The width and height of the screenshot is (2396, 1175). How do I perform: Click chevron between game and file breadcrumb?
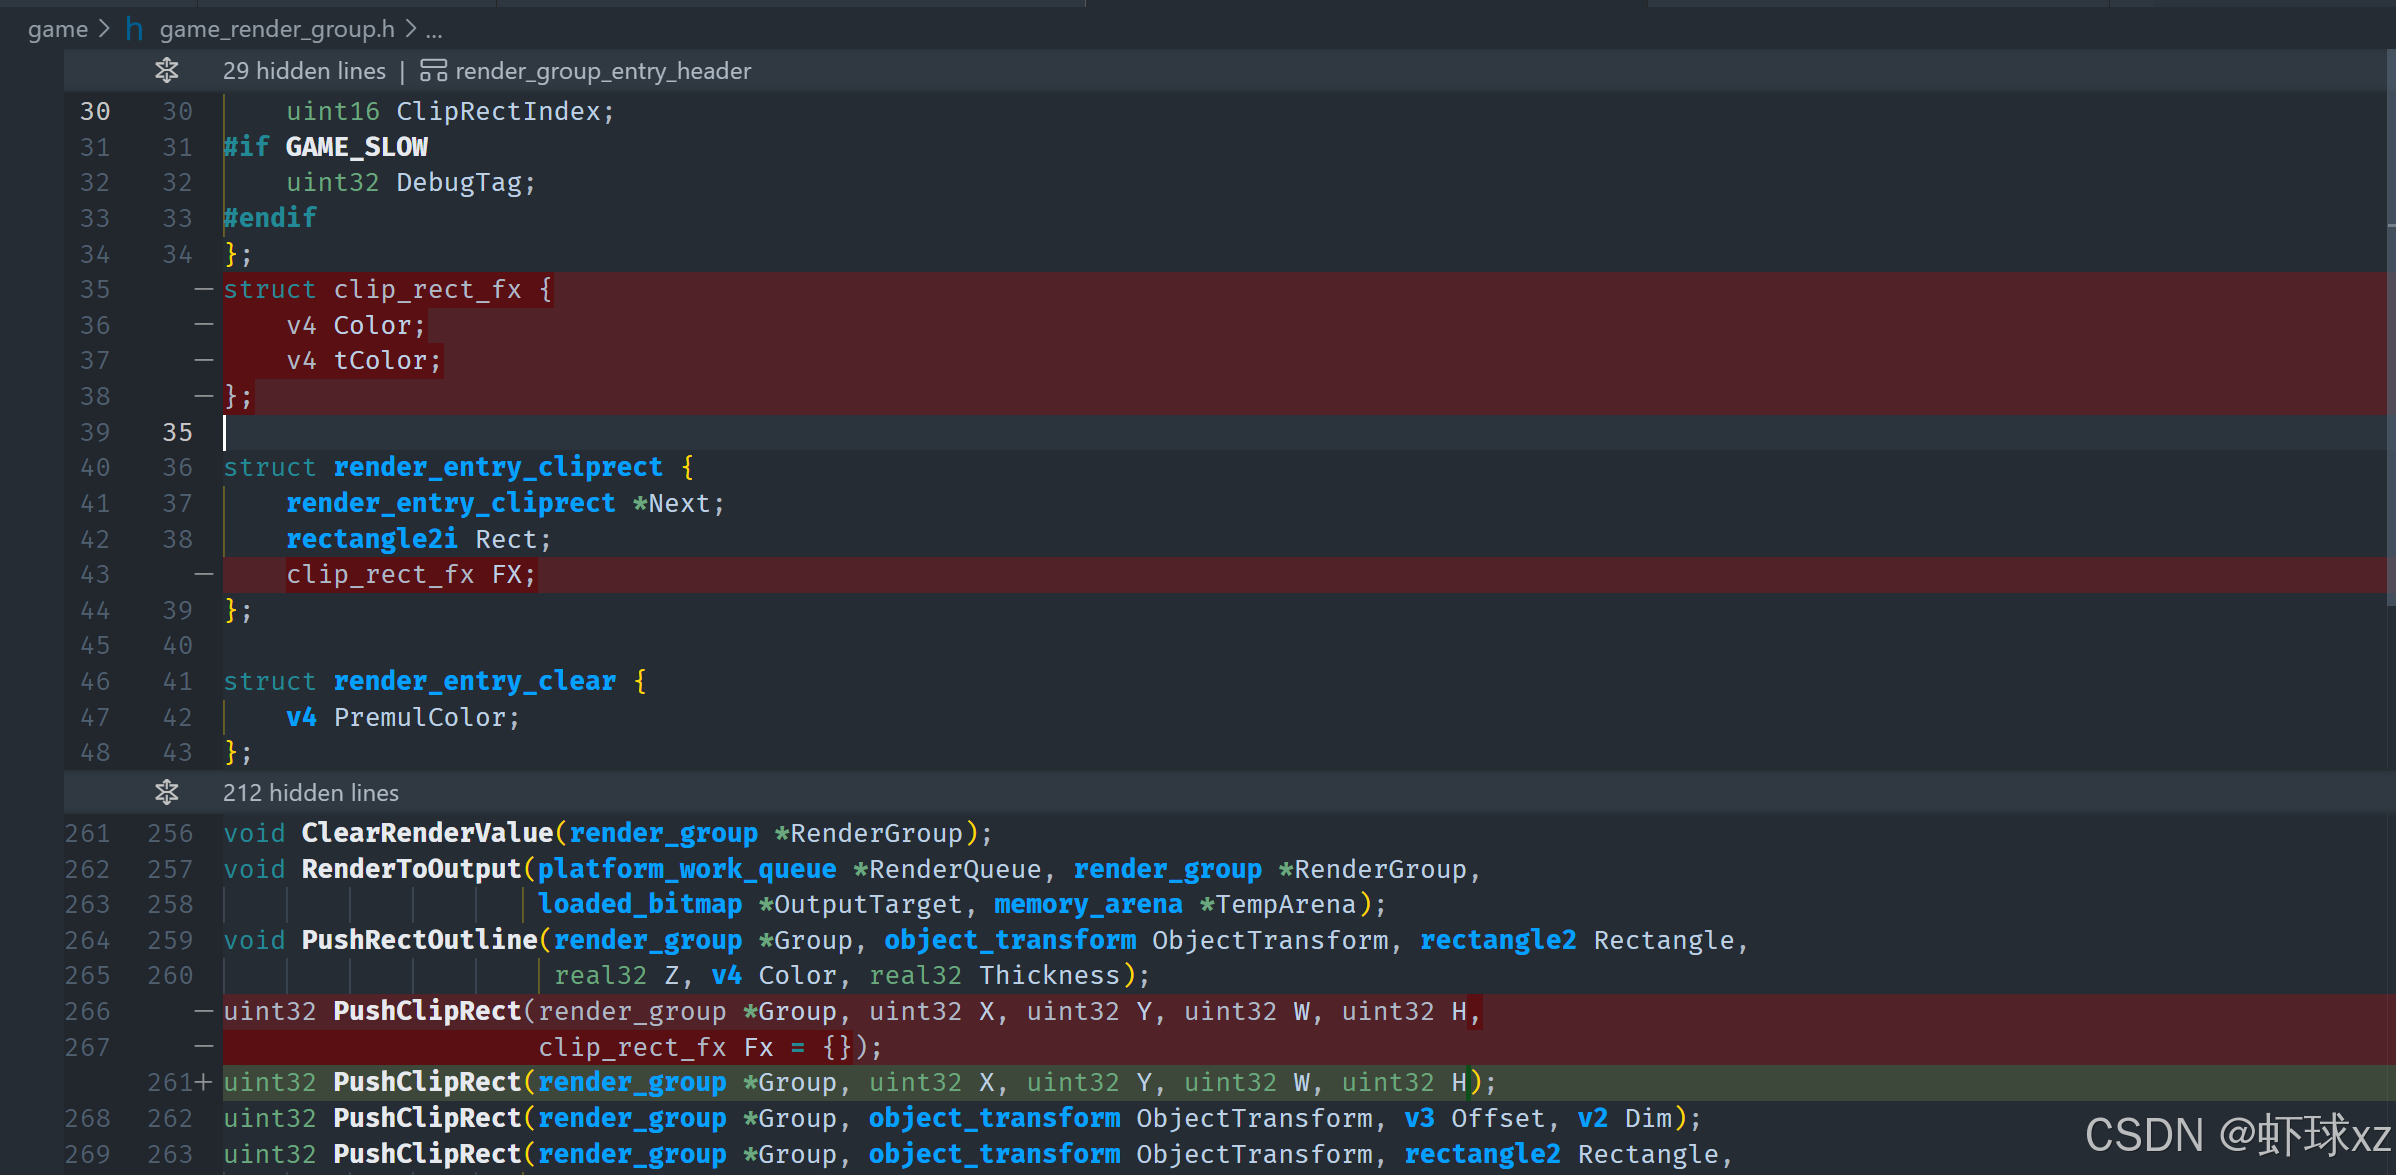tap(104, 29)
